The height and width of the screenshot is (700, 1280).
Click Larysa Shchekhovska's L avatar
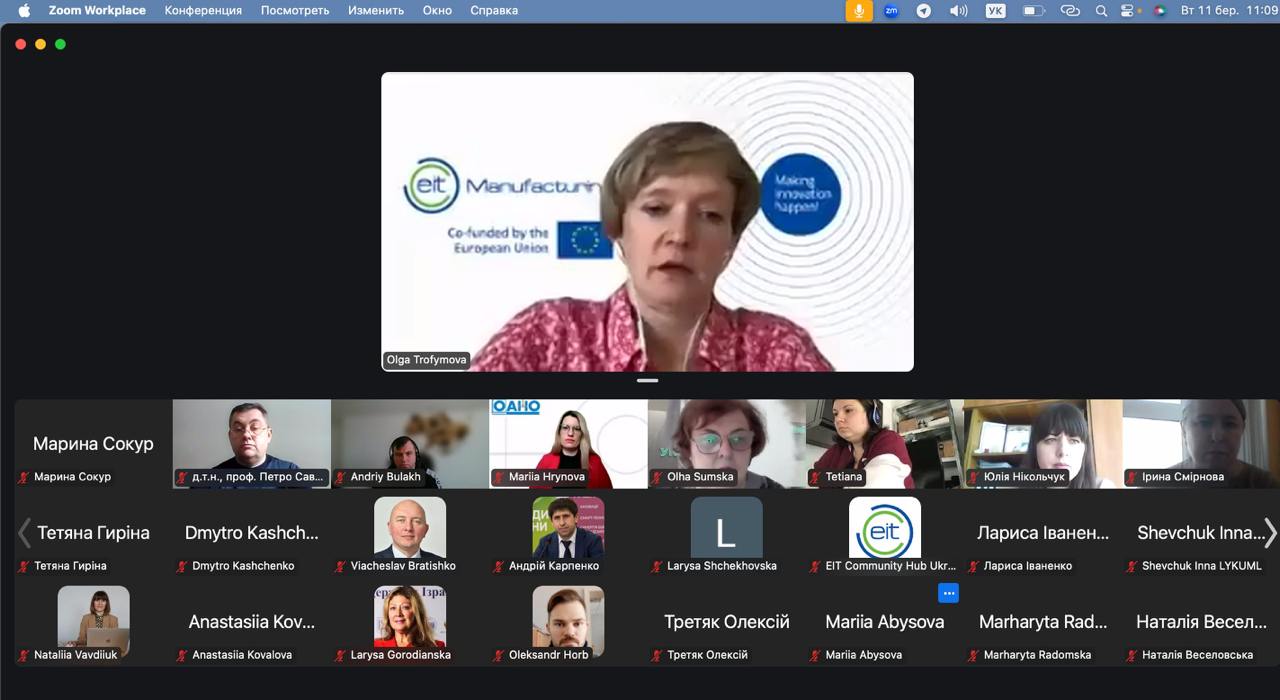point(726,527)
